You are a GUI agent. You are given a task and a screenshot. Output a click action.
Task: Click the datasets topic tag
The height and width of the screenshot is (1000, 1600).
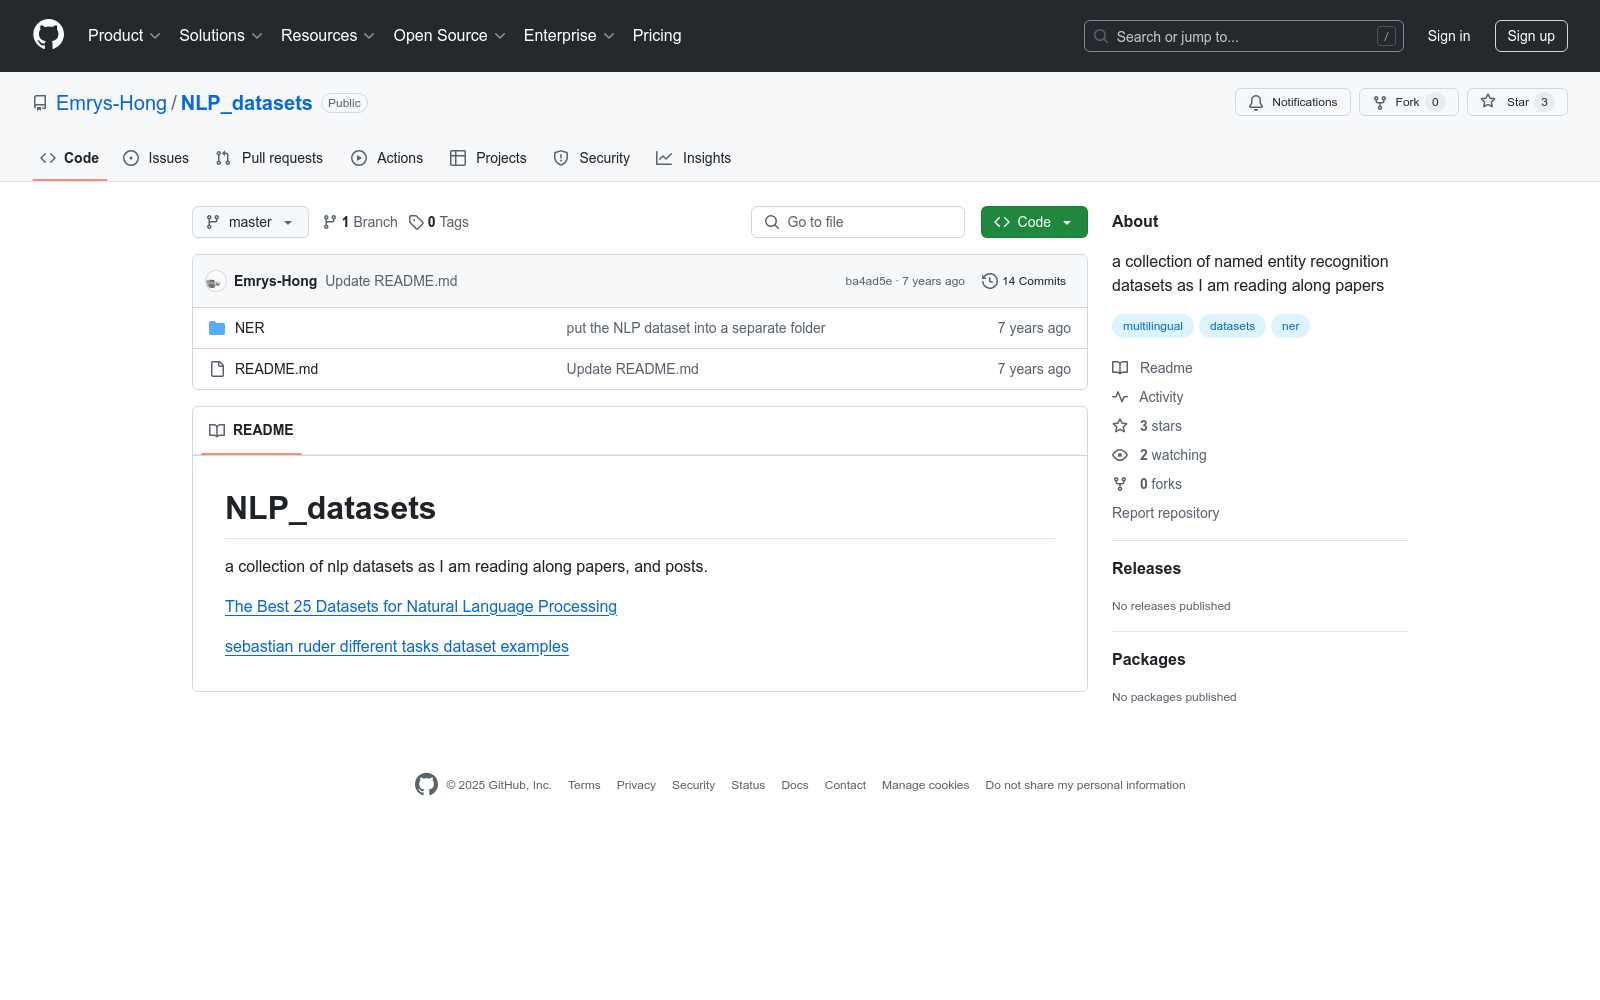[1232, 326]
